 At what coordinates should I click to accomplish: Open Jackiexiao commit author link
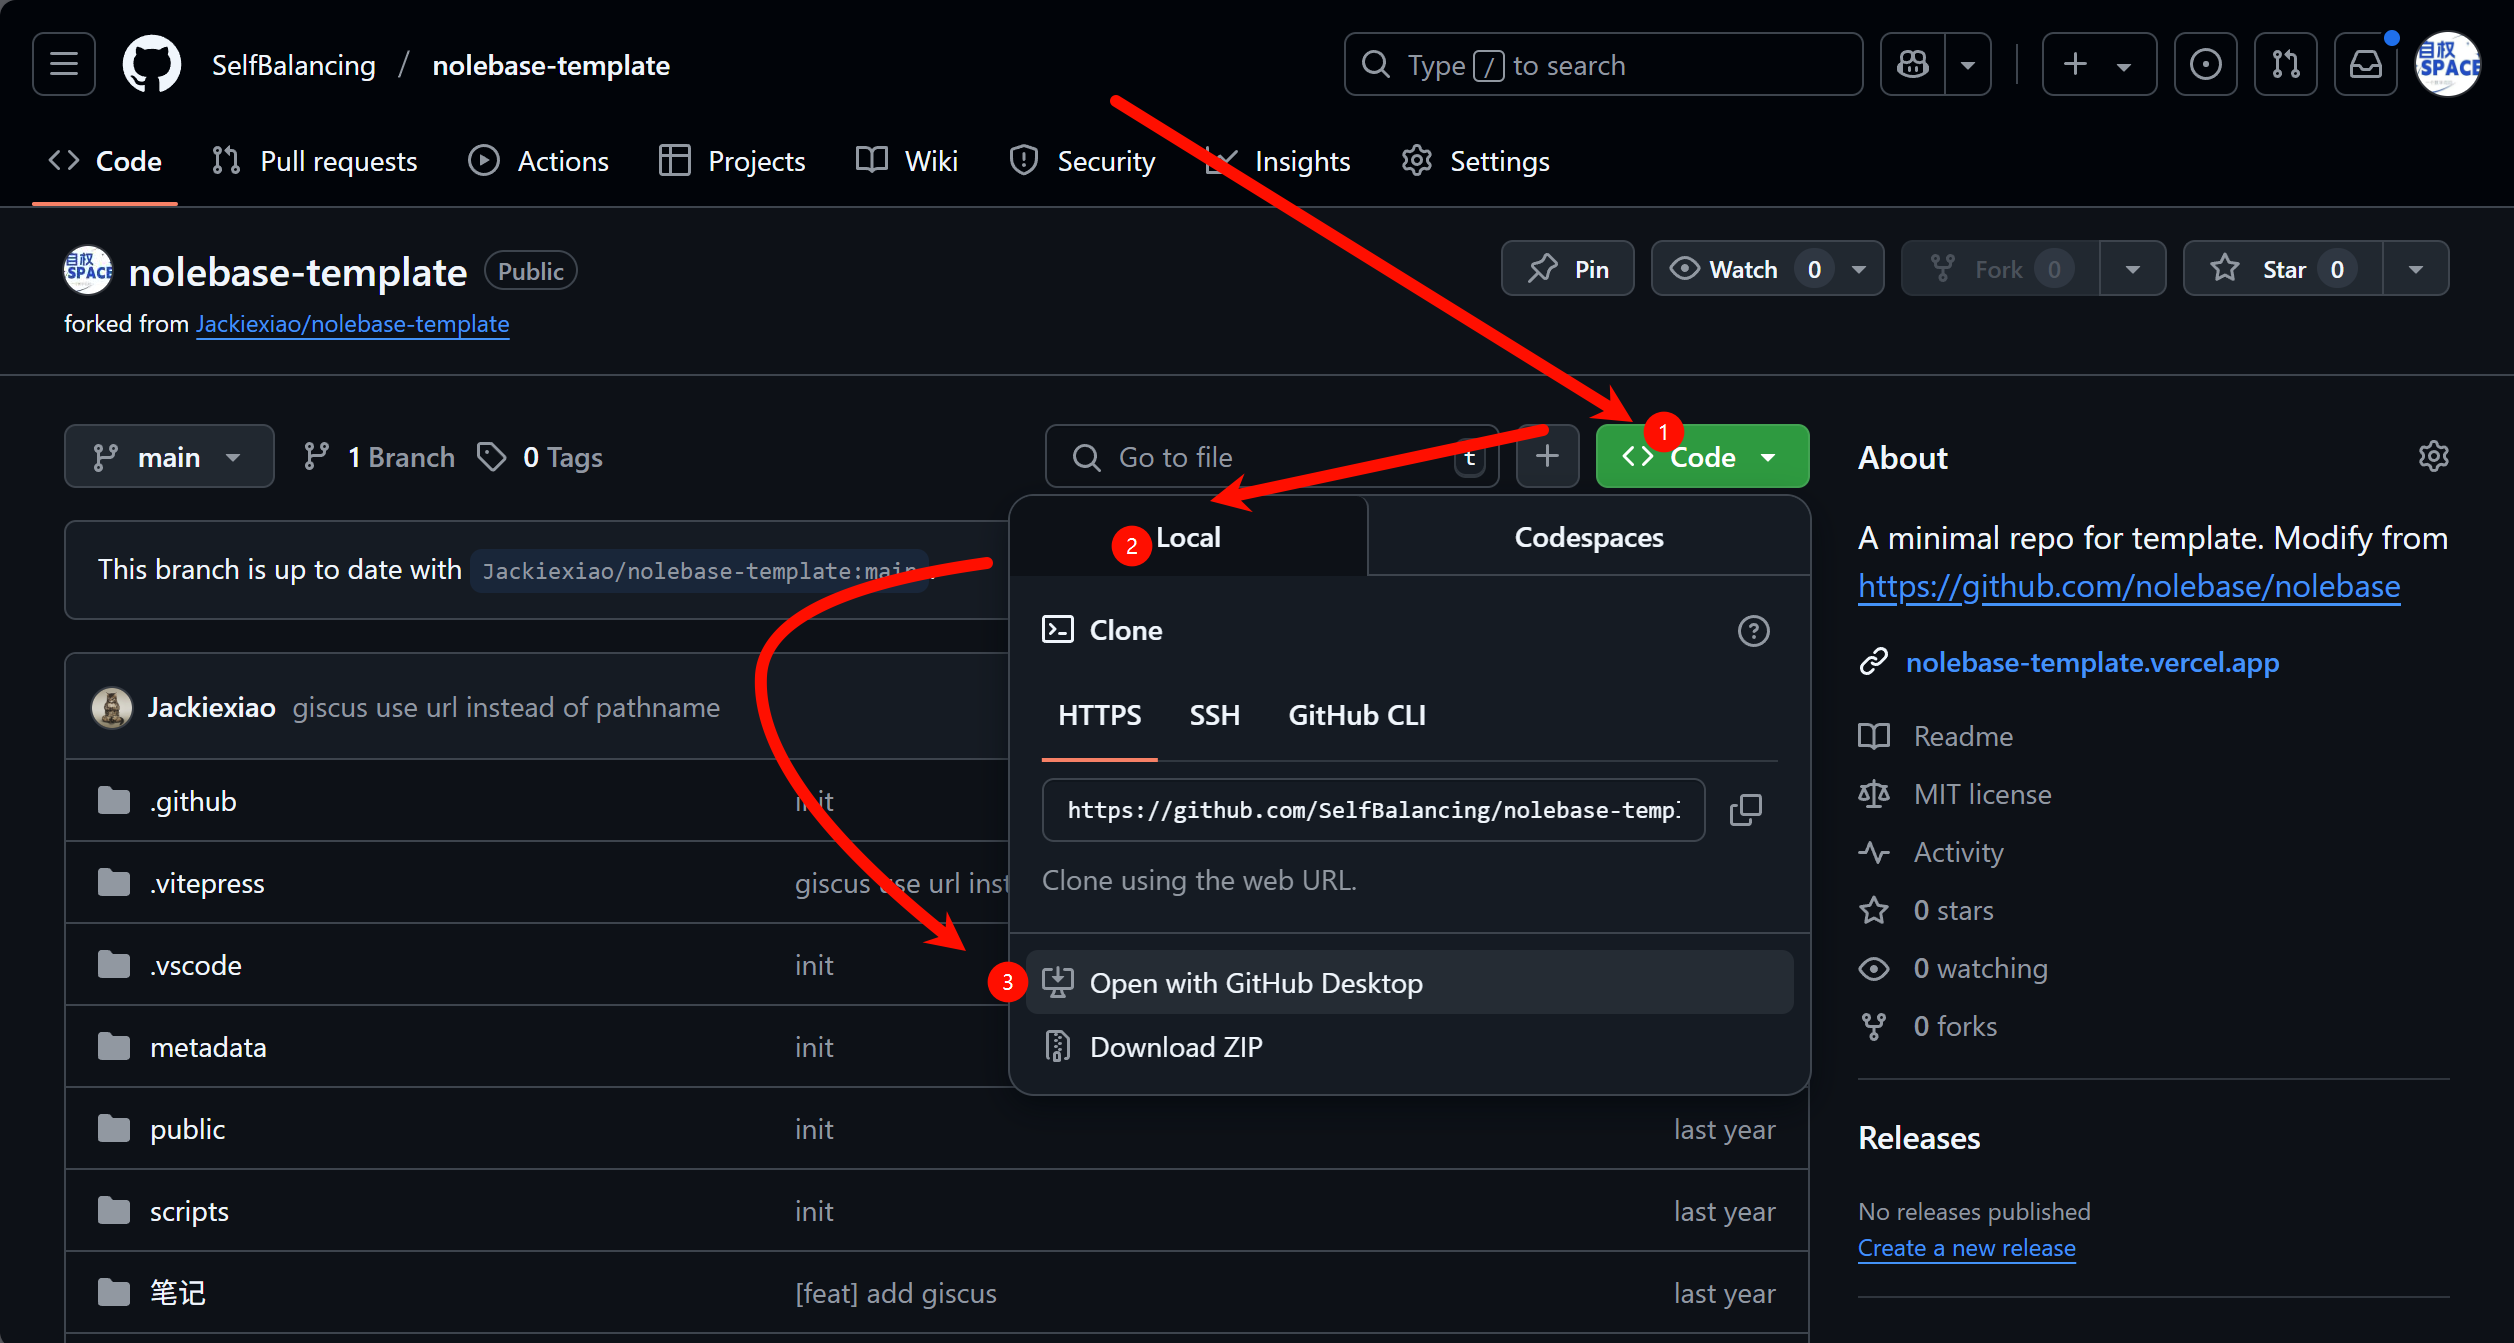tap(211, 708)
